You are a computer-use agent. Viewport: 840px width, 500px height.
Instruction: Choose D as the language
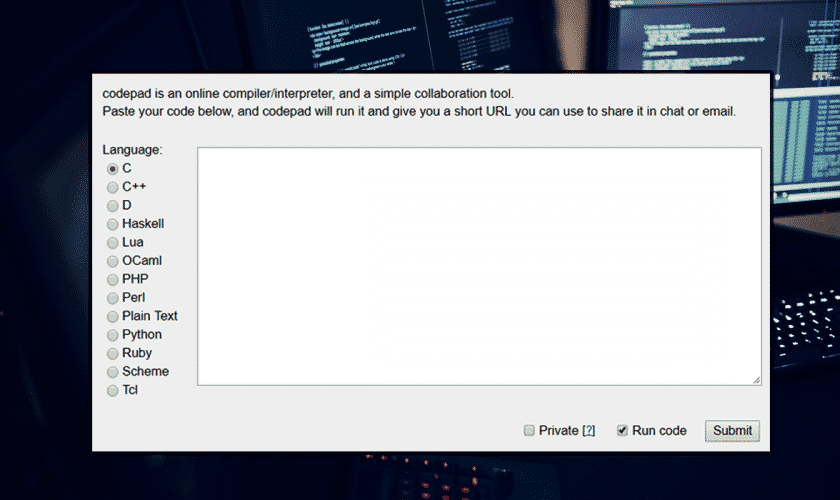click(112, 206)
